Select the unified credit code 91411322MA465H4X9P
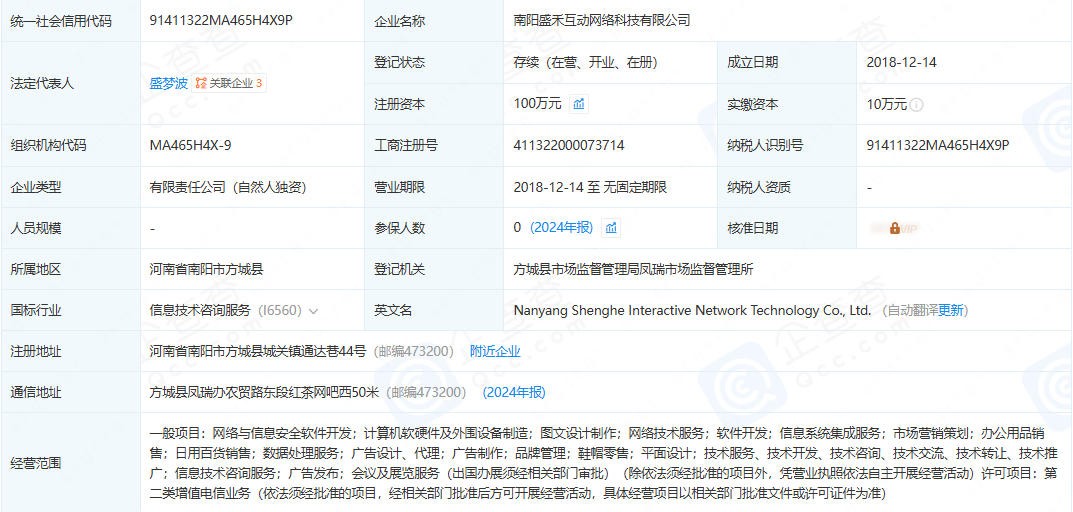The width and height of the screenshot is (1073, 512). (x=221, y=20)
